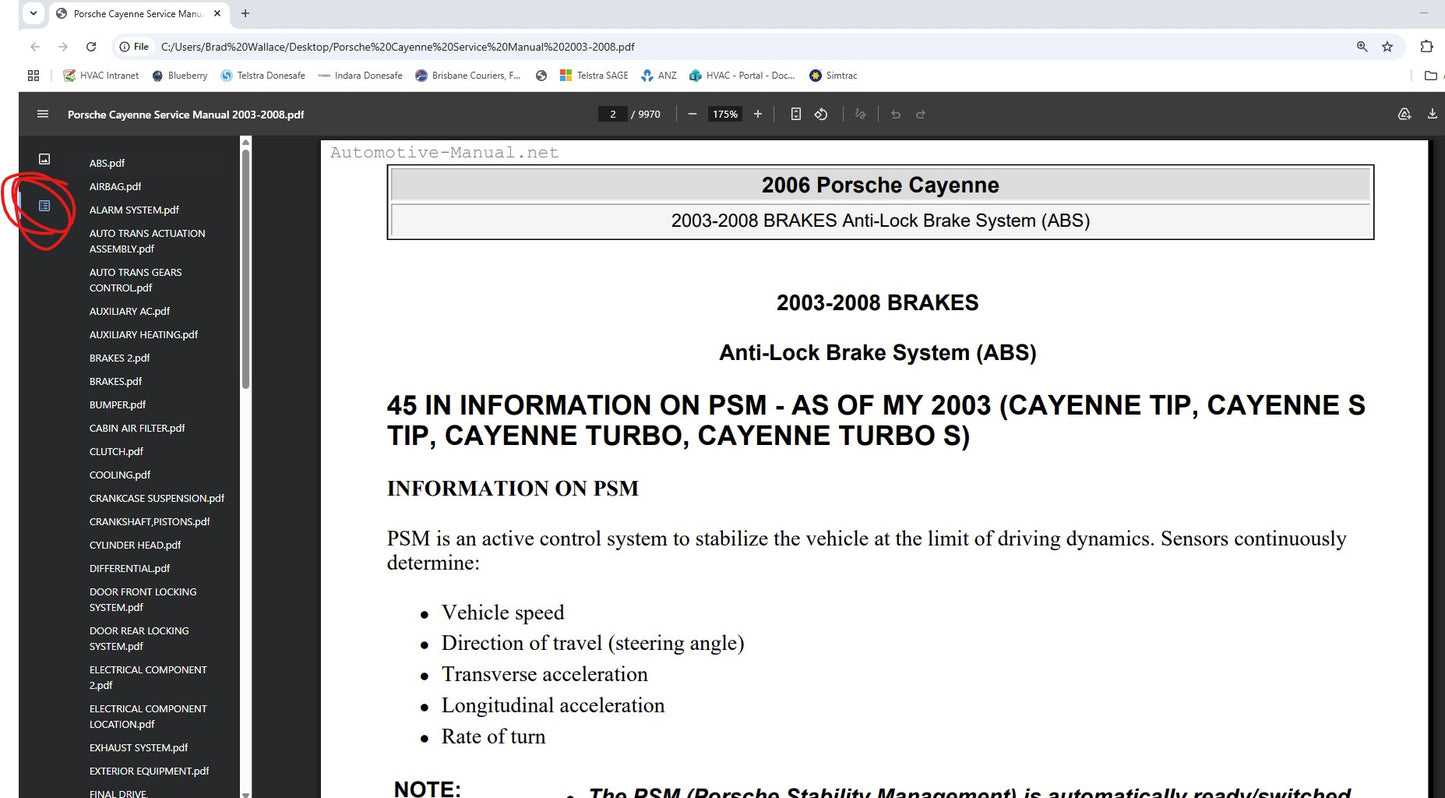1445x798 pixels.
Task: Open Indara Donesafe bookmark
Action: [360, 75]
